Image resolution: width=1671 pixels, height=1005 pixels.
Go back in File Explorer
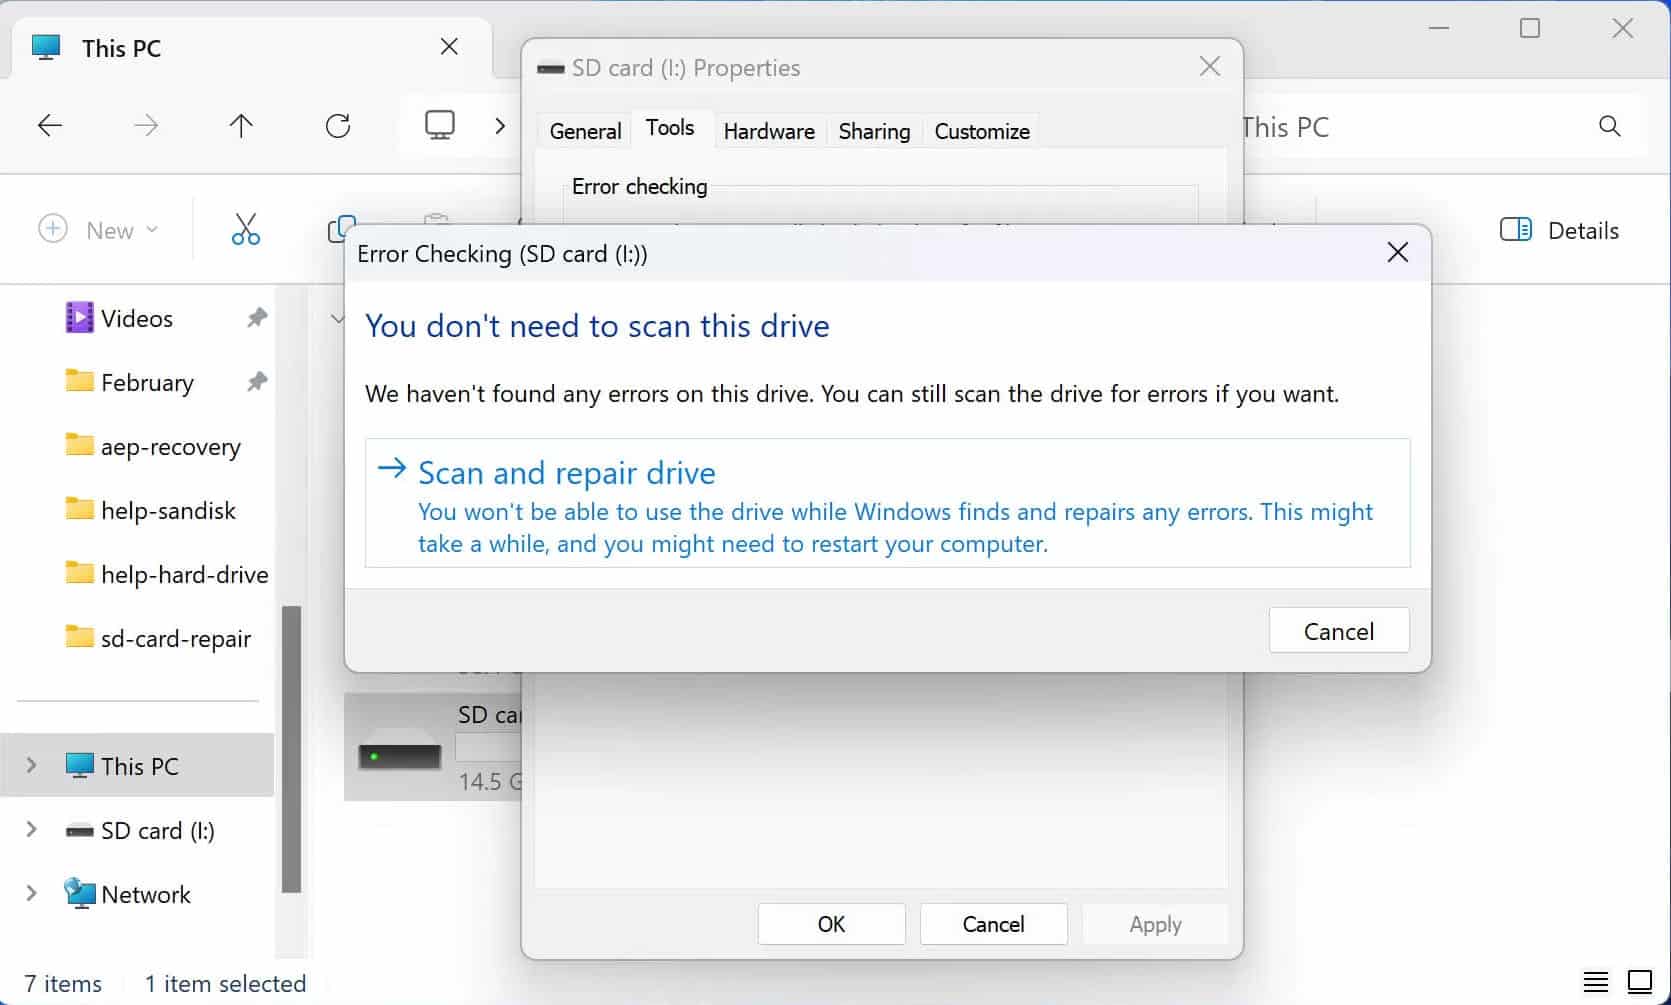tap(50, 125)
